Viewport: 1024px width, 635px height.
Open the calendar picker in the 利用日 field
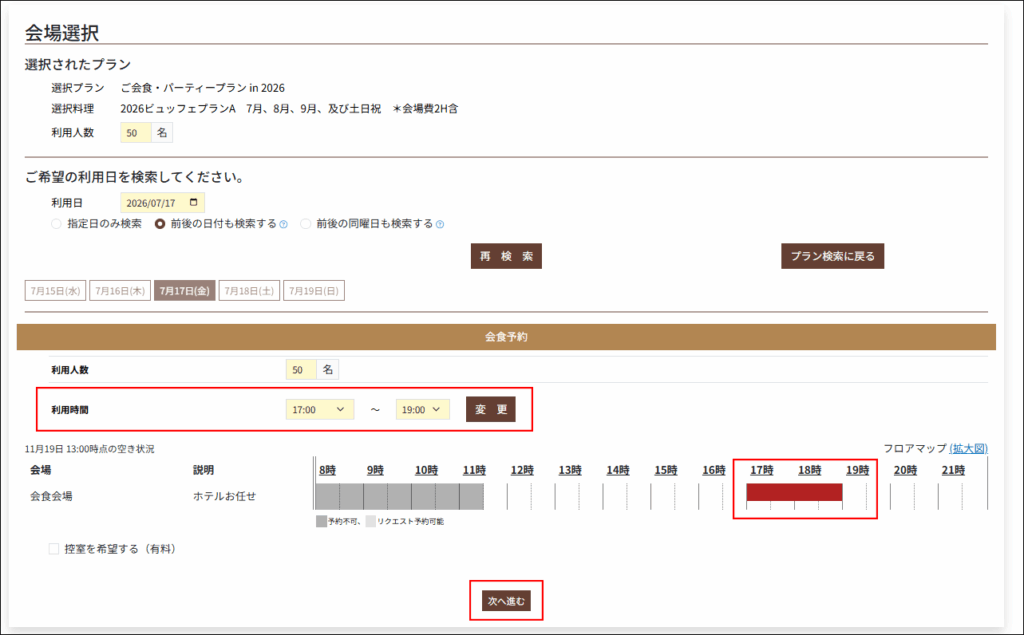(195, 203)
